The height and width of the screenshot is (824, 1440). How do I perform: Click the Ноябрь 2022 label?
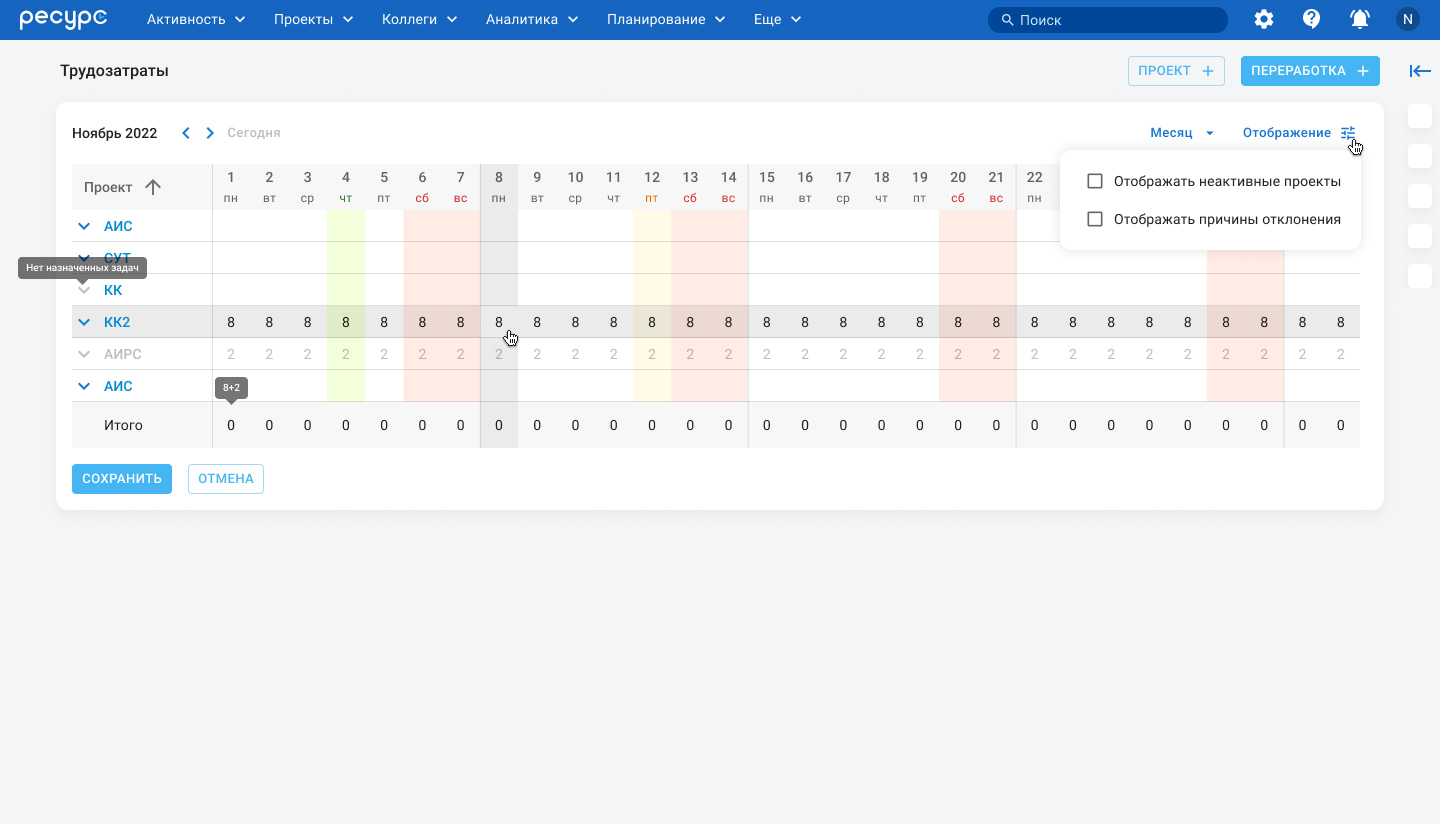click(115, 133)
